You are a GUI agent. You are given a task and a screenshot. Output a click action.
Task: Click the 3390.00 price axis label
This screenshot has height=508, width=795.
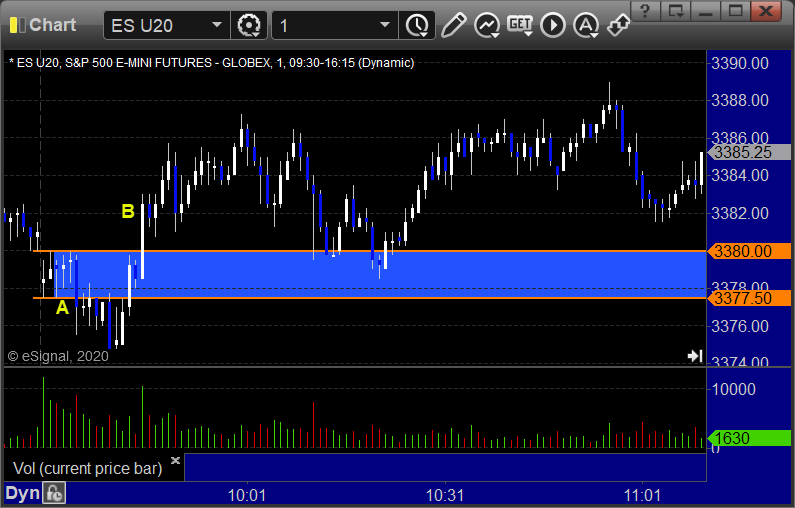coord(740,63)
